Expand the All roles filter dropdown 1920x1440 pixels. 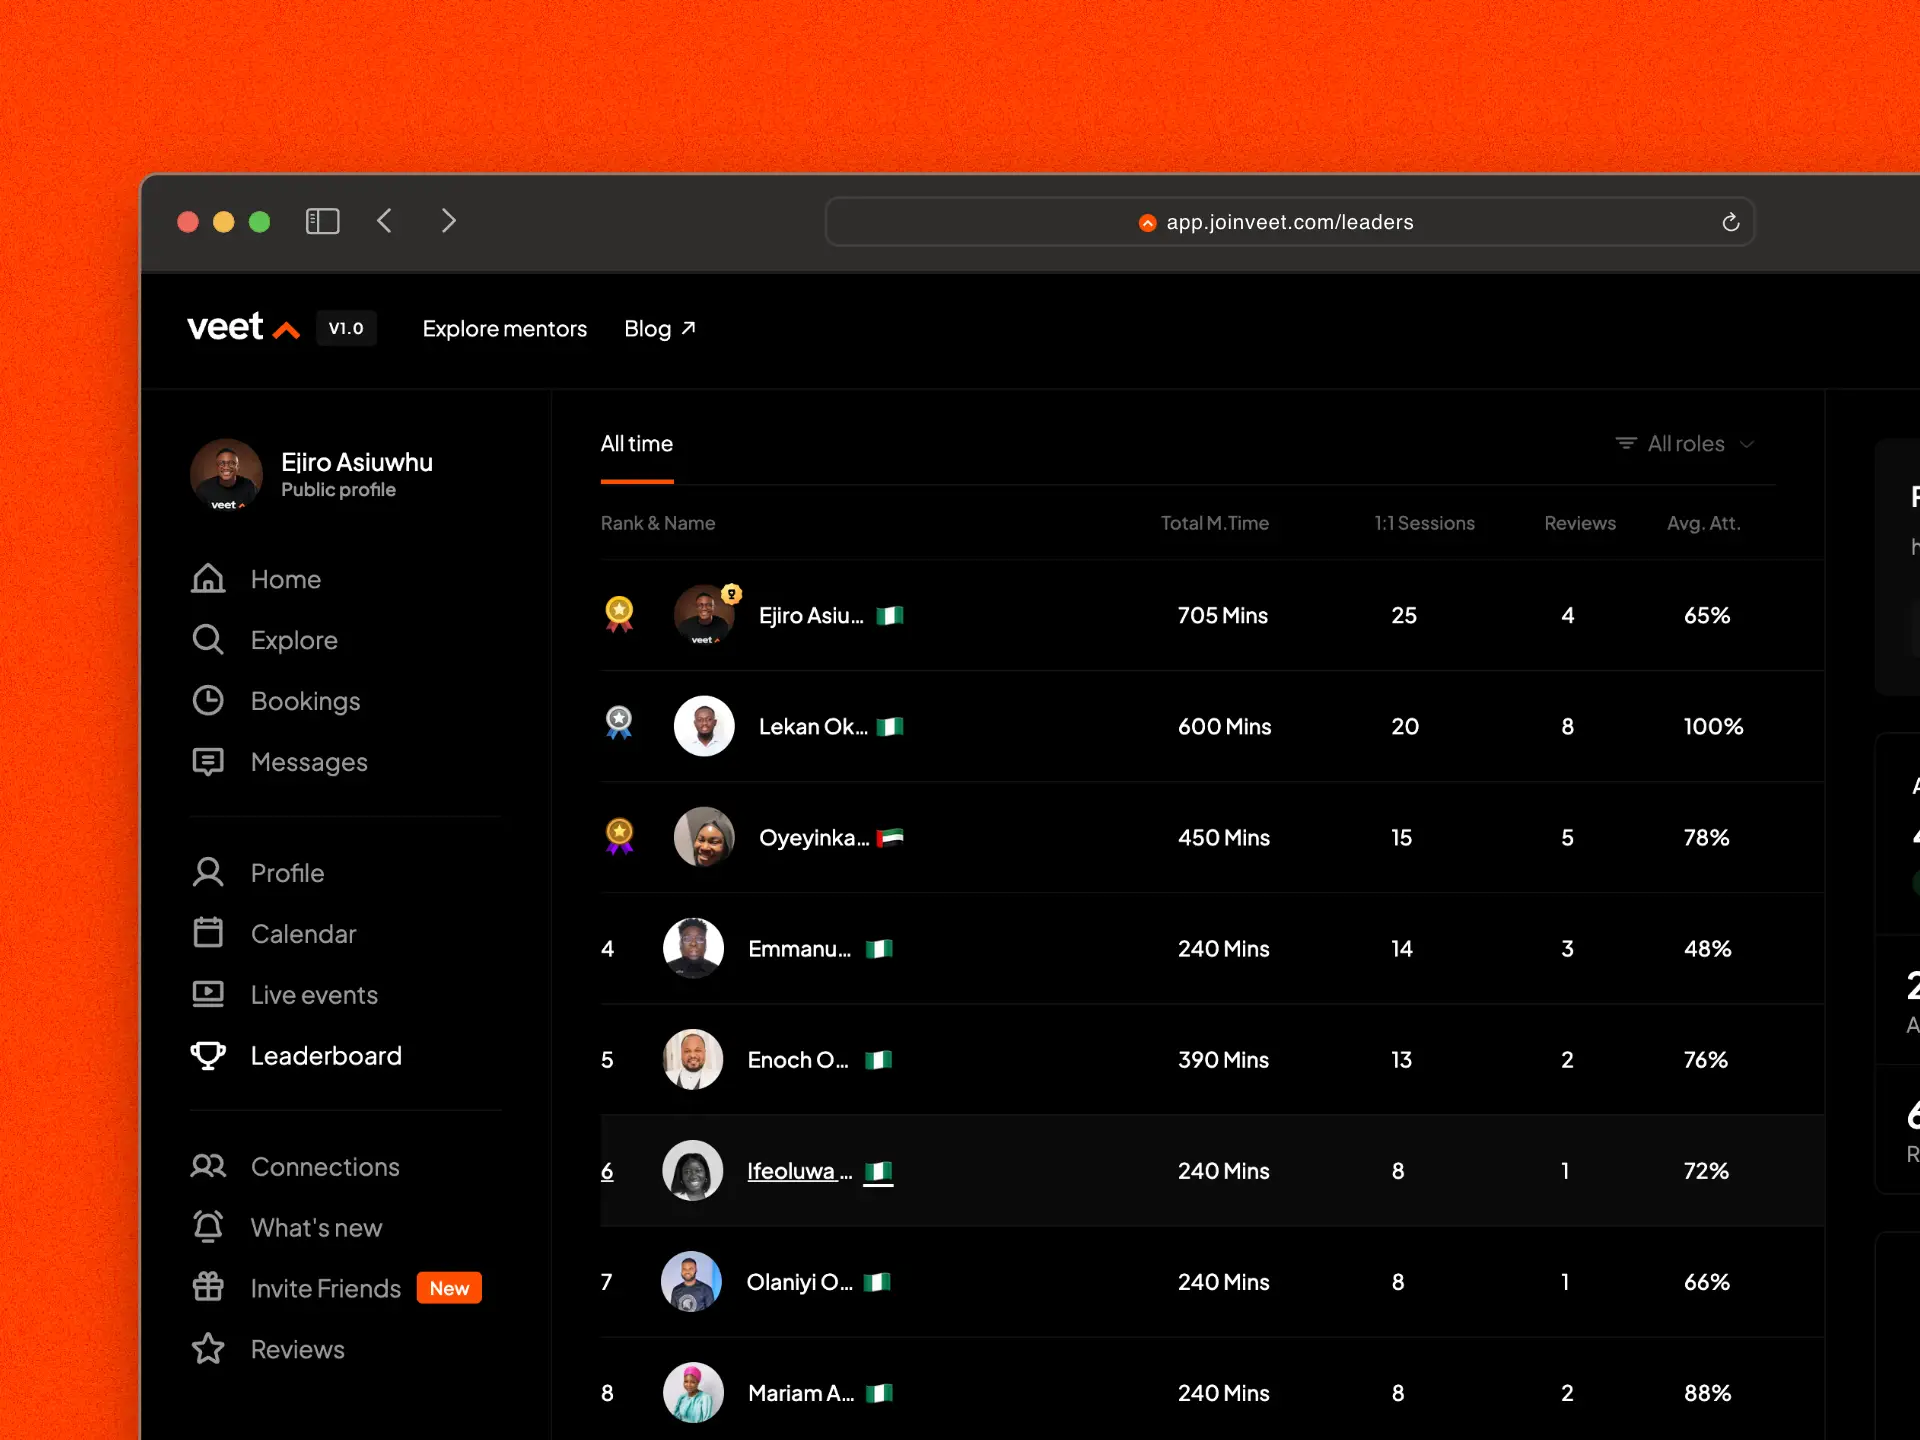[1685, 444]
